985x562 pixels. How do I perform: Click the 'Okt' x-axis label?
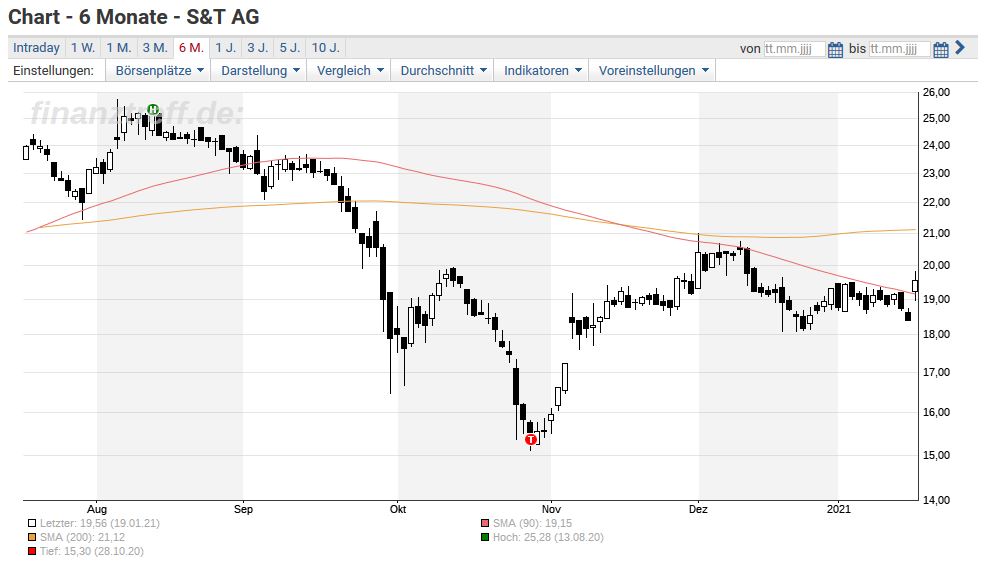pos(398,509)
